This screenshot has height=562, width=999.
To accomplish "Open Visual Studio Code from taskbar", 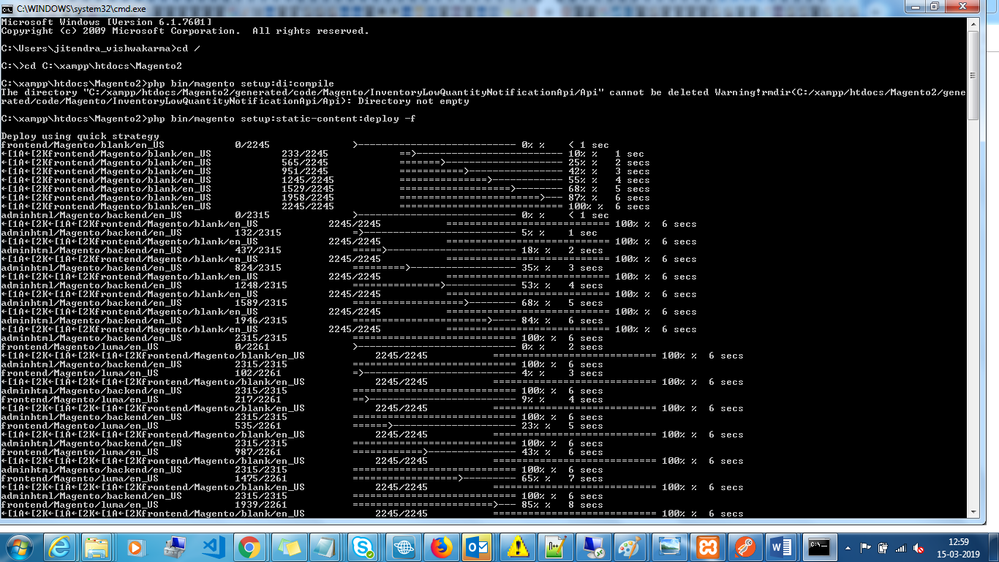I will pos(213,547).
